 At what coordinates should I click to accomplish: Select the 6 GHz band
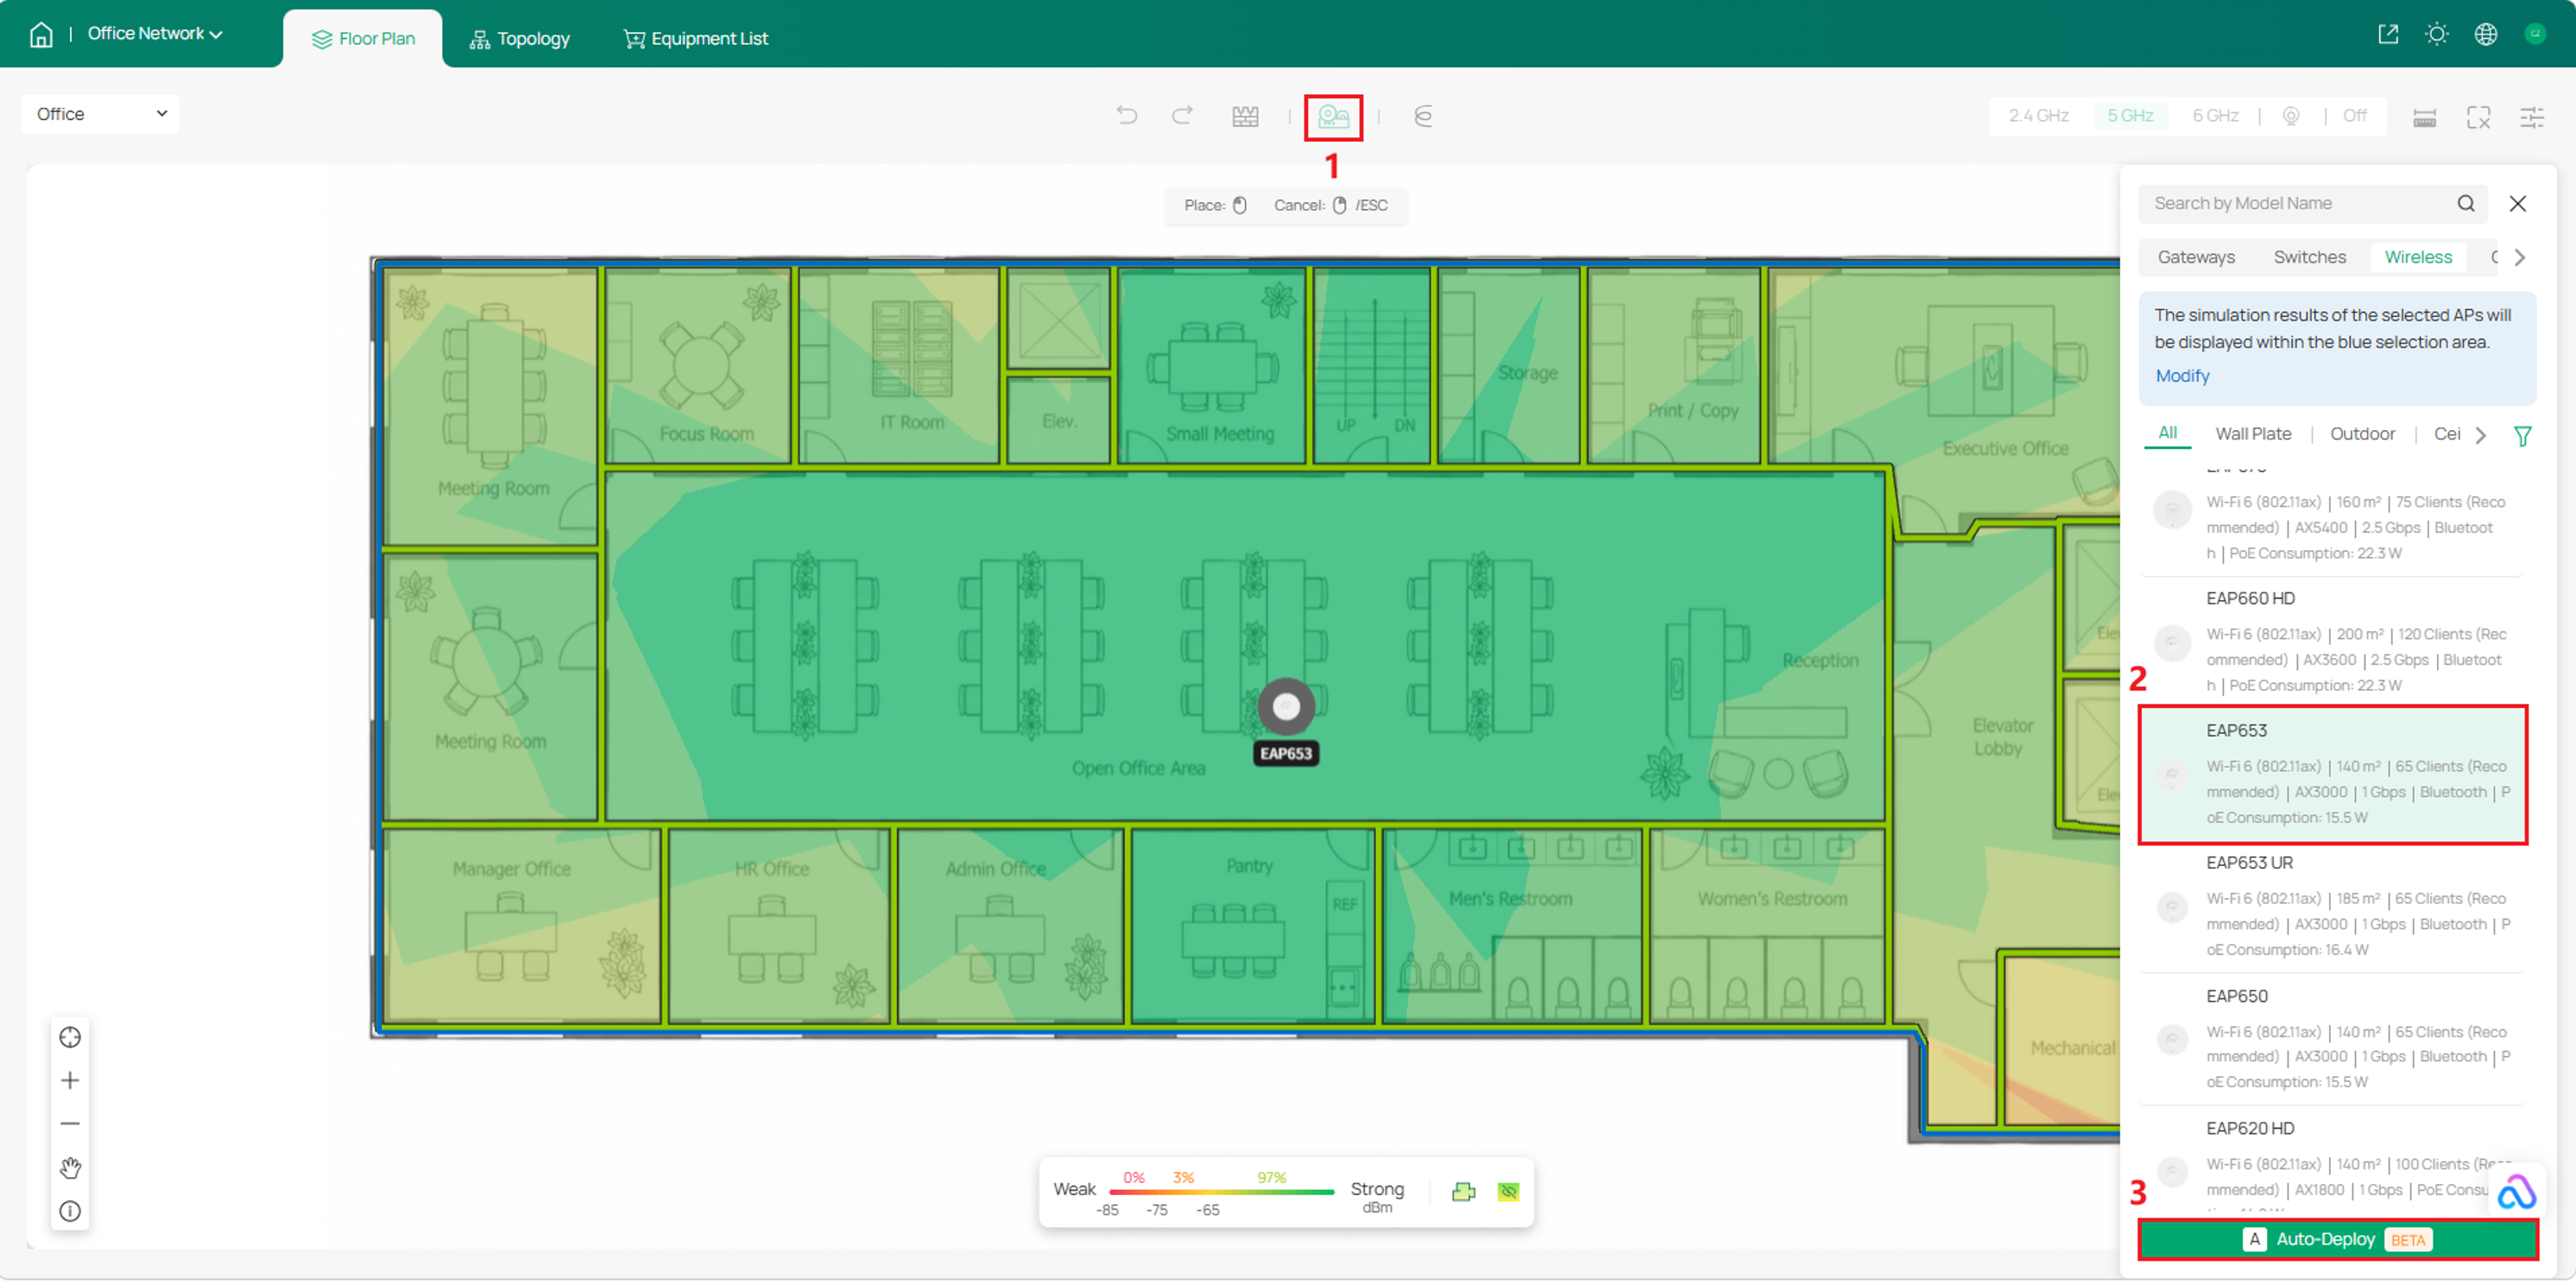[x=2215, y=116]
